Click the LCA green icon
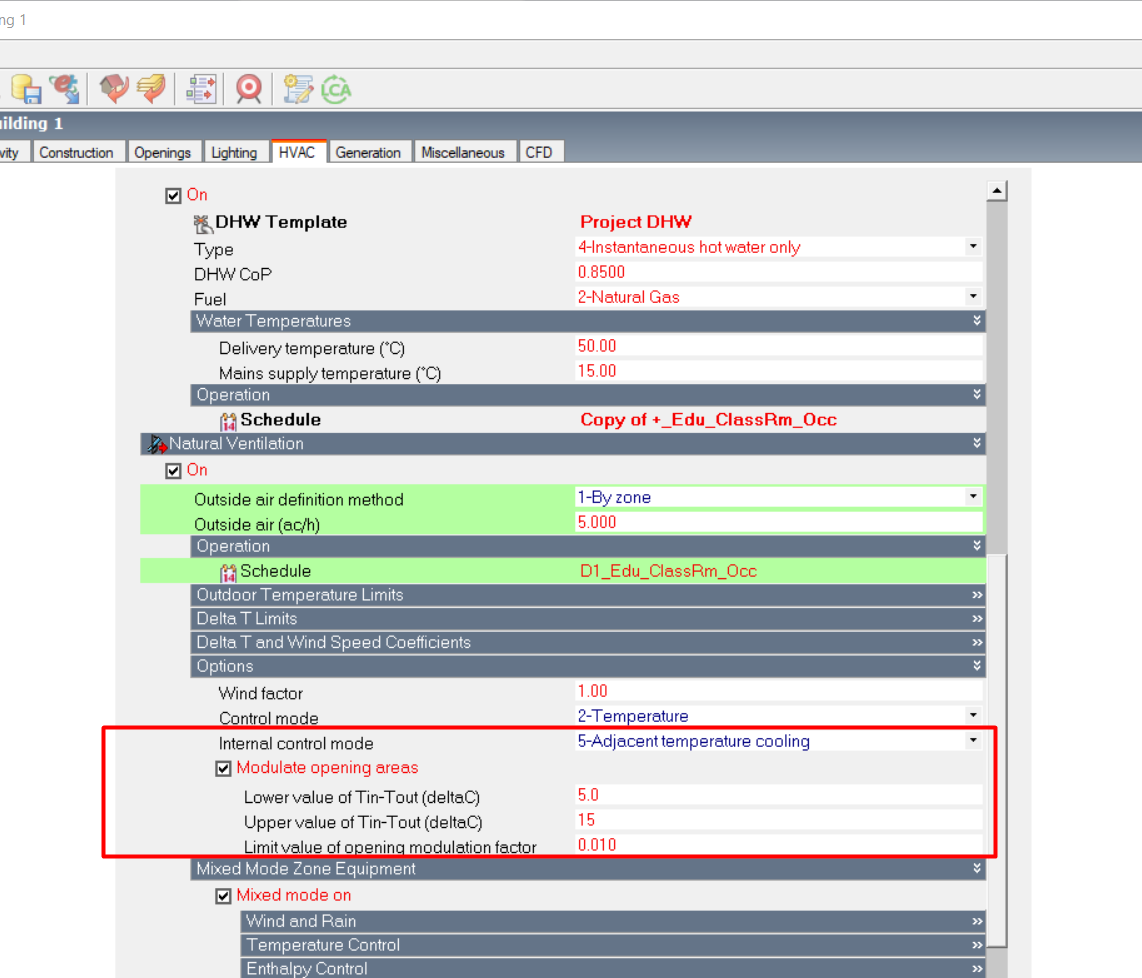 (336, 89)
